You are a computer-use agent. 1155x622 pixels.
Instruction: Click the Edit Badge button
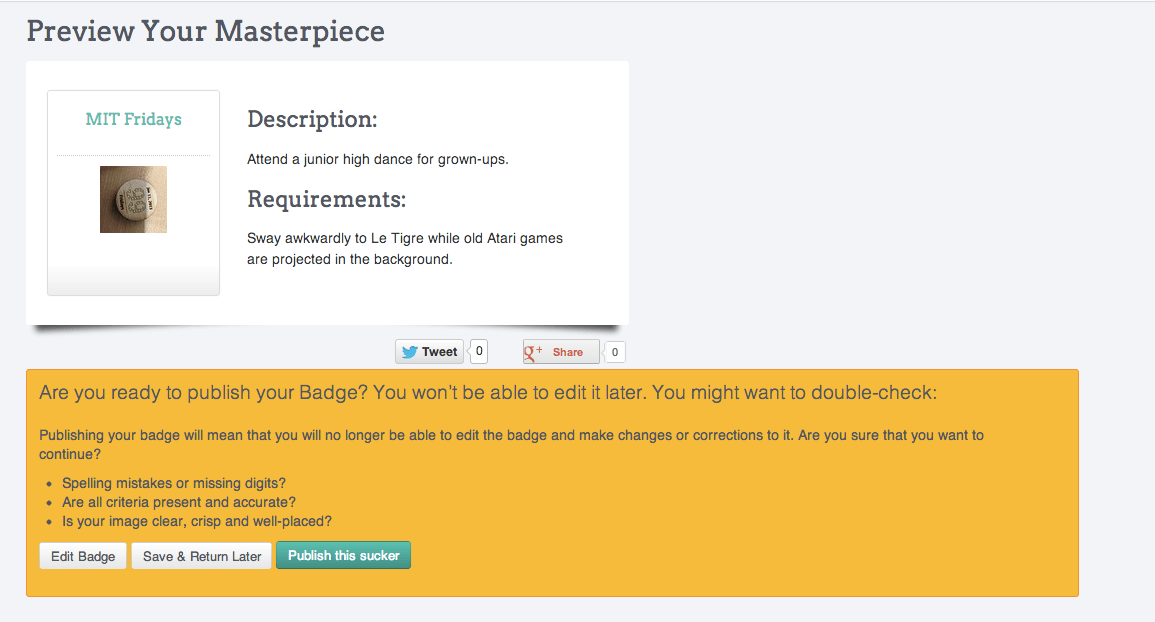pyautogui.click(x=83, y=556)
